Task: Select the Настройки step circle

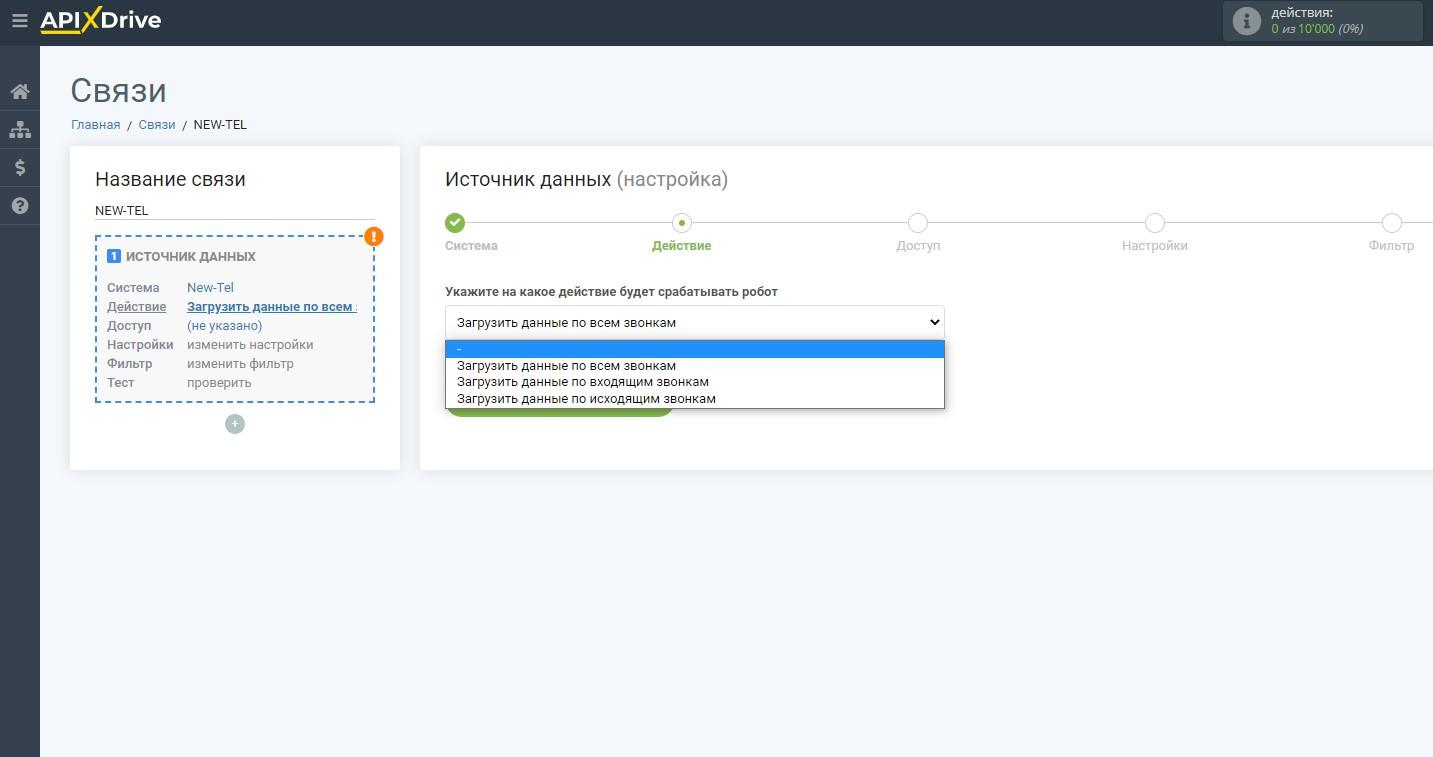Action: (x=1155, y=223)
